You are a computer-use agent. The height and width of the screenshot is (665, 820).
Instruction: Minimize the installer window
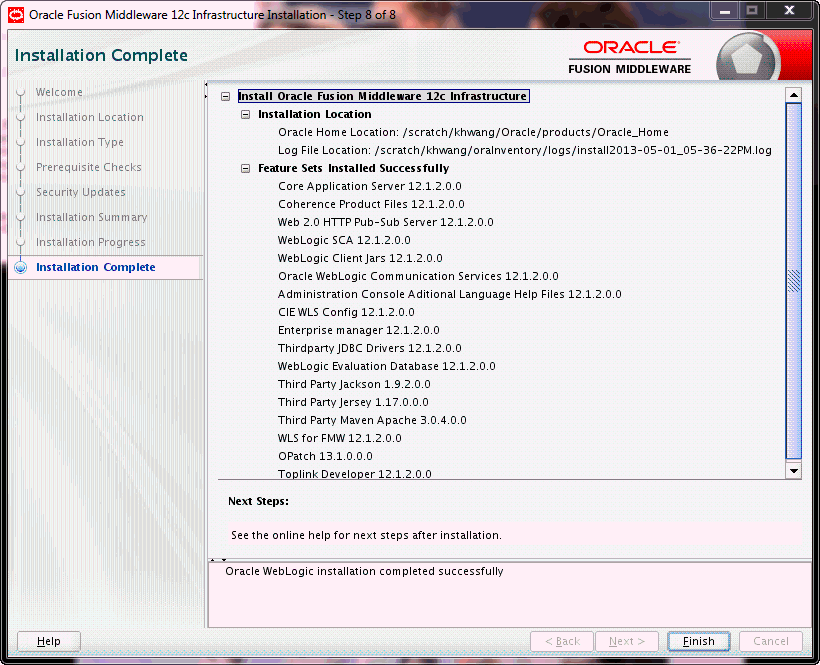tap(725, 11)
